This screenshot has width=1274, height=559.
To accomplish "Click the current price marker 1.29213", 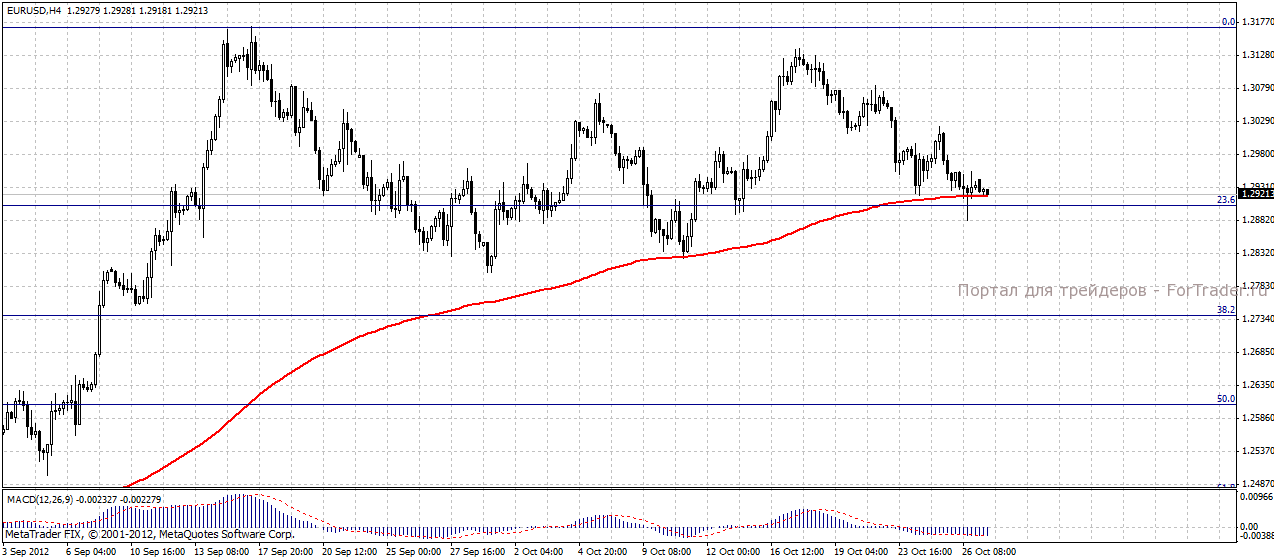I will (1256, 192).
